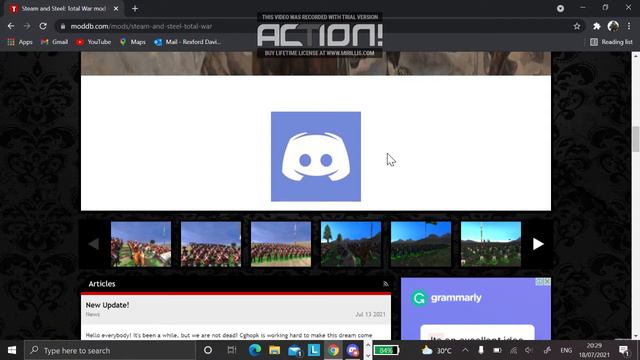
Task: Open the blue L app in taskbar
Action: [314, 350]
